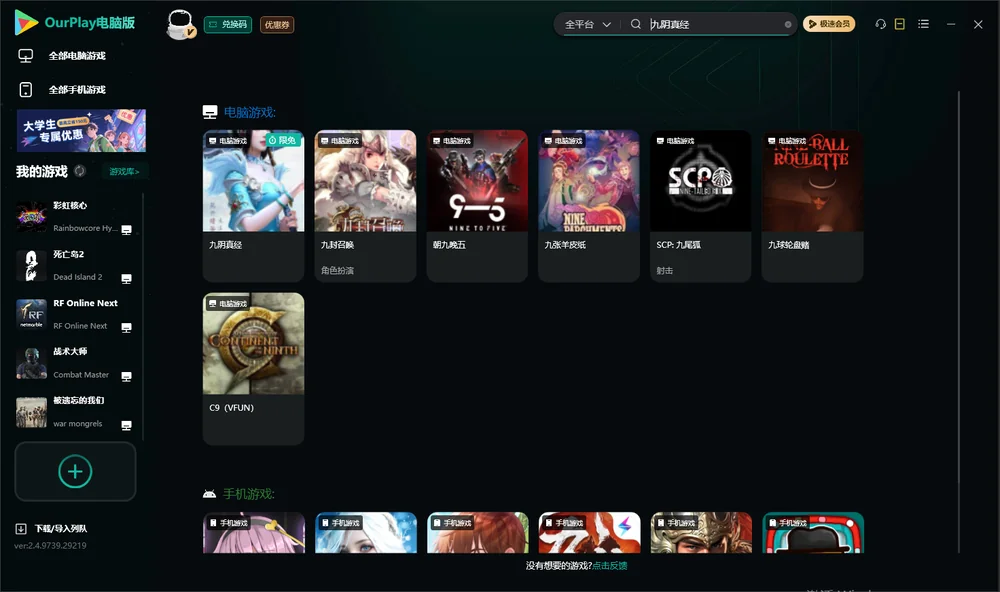Open the 下载/导入列队 download queue
Image resolution: width=1000 pixels, height=592 pixels.
pyautogui.click(x=52, y=528)
